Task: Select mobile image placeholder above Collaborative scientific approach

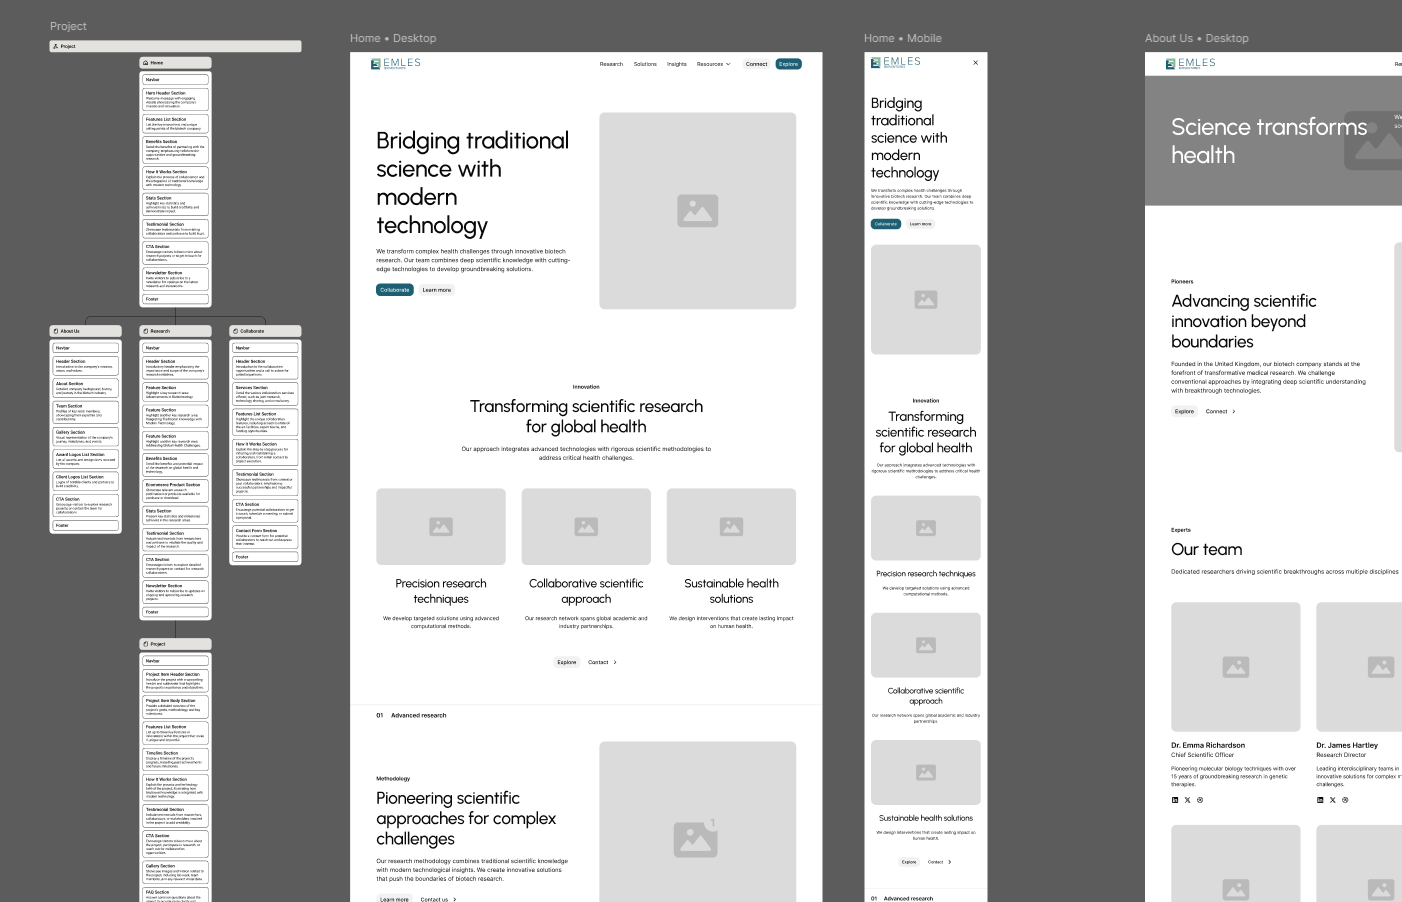Action: coord(926,645)
